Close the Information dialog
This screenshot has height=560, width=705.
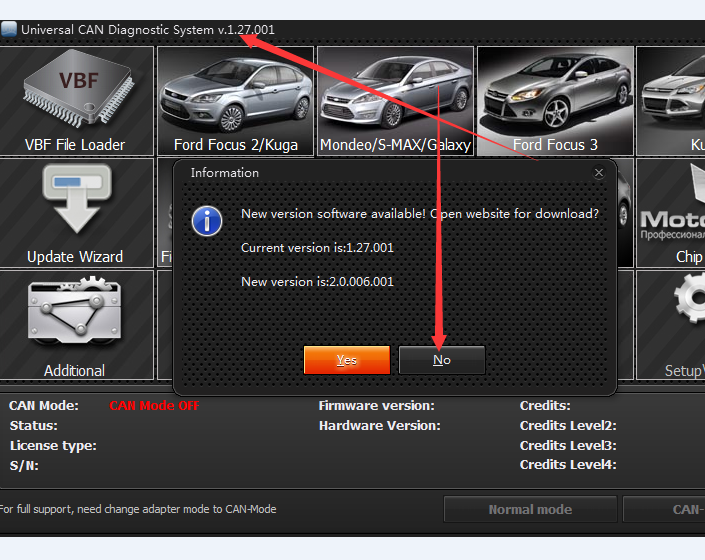click(598, 173)
